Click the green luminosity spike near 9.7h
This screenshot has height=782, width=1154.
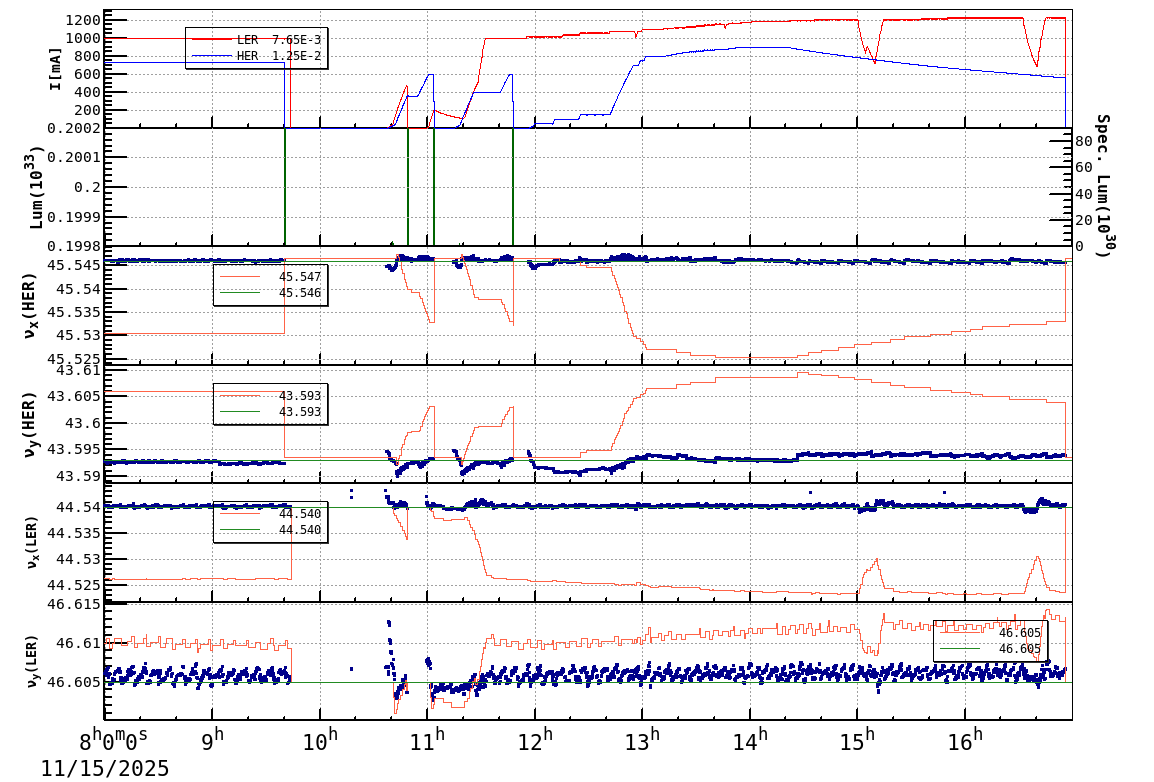(285, 185)
